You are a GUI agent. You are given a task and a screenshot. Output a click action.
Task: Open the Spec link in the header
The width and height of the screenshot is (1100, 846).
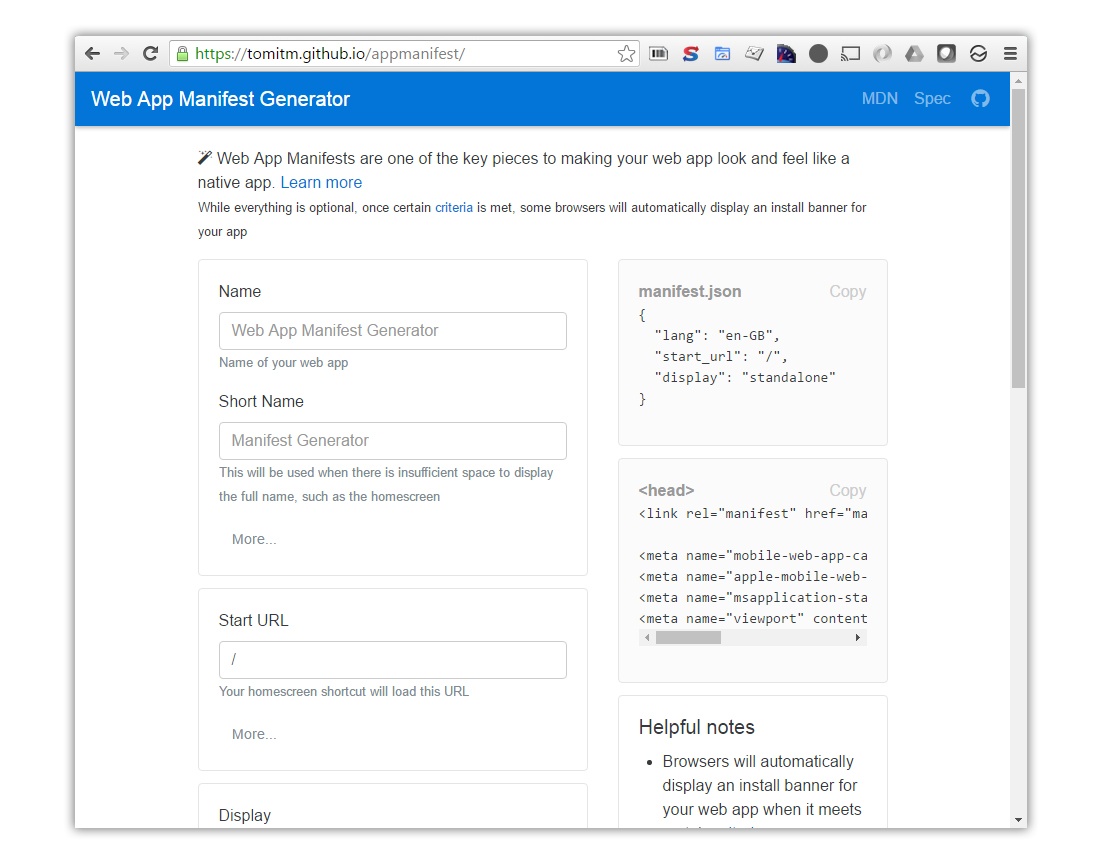pyautogui.click(x=932, y=98)
